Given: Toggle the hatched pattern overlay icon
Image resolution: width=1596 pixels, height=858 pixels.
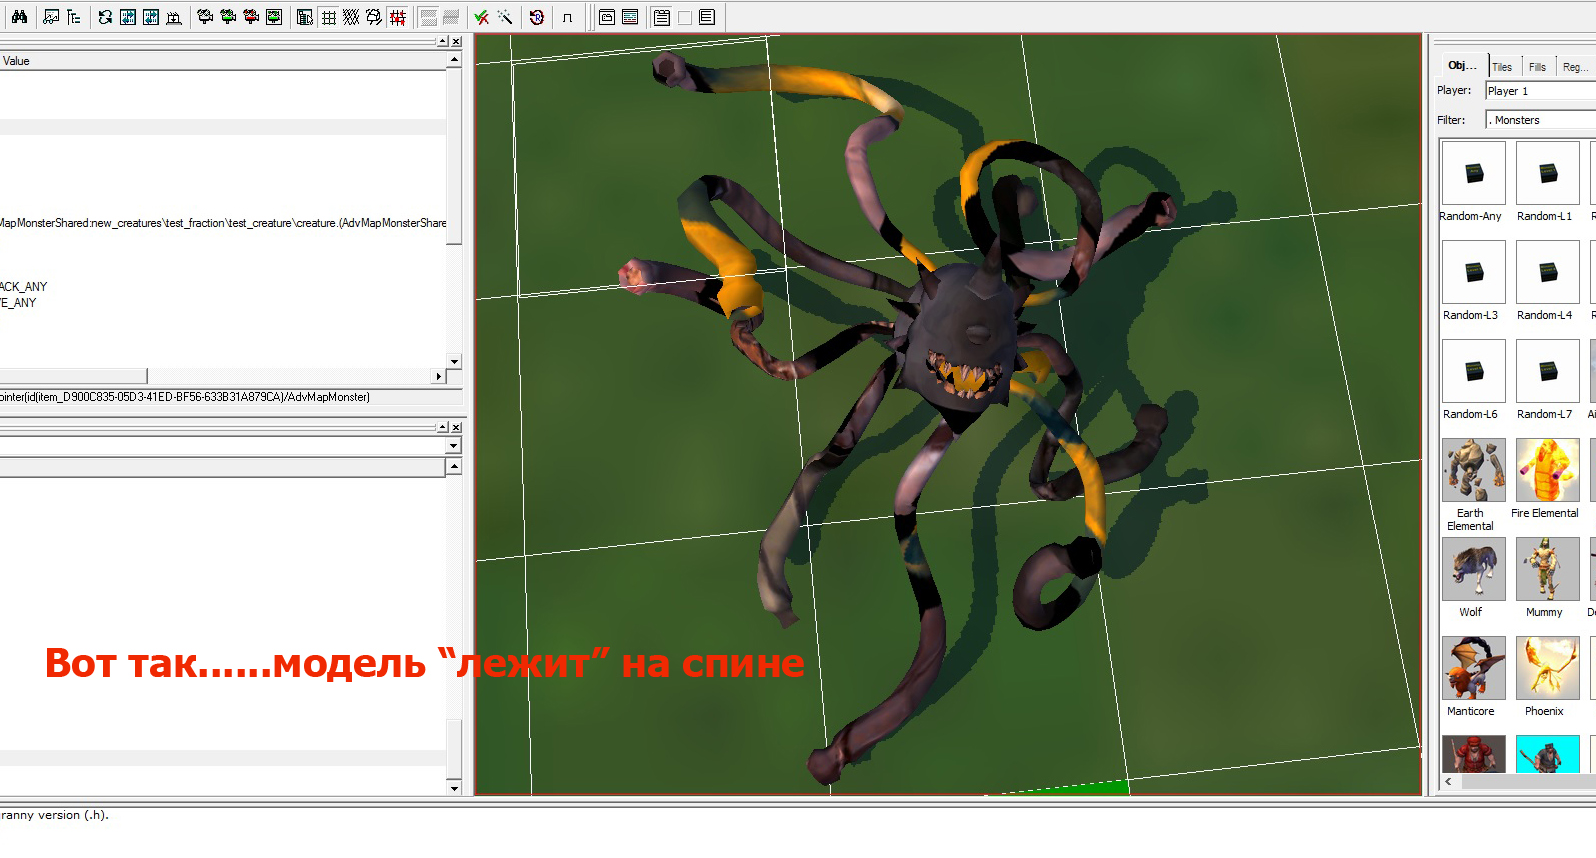Looking at the screenshot, I should click(x=351, y=17).
